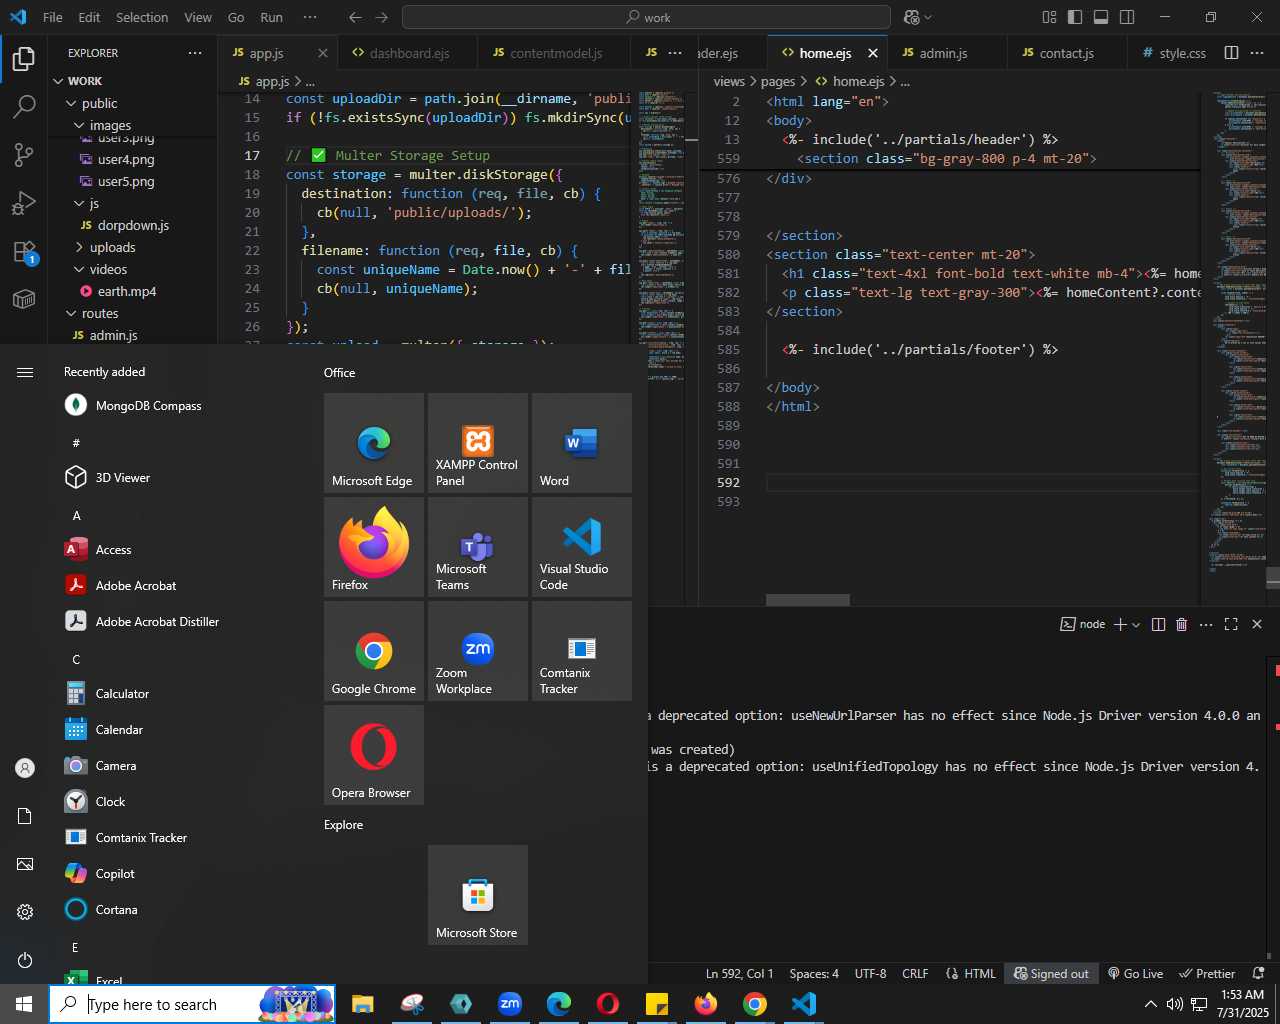This screenshot has height=1024, width=1280.
Task: Go back using the title bar arrow
Action: click(355, 17)
